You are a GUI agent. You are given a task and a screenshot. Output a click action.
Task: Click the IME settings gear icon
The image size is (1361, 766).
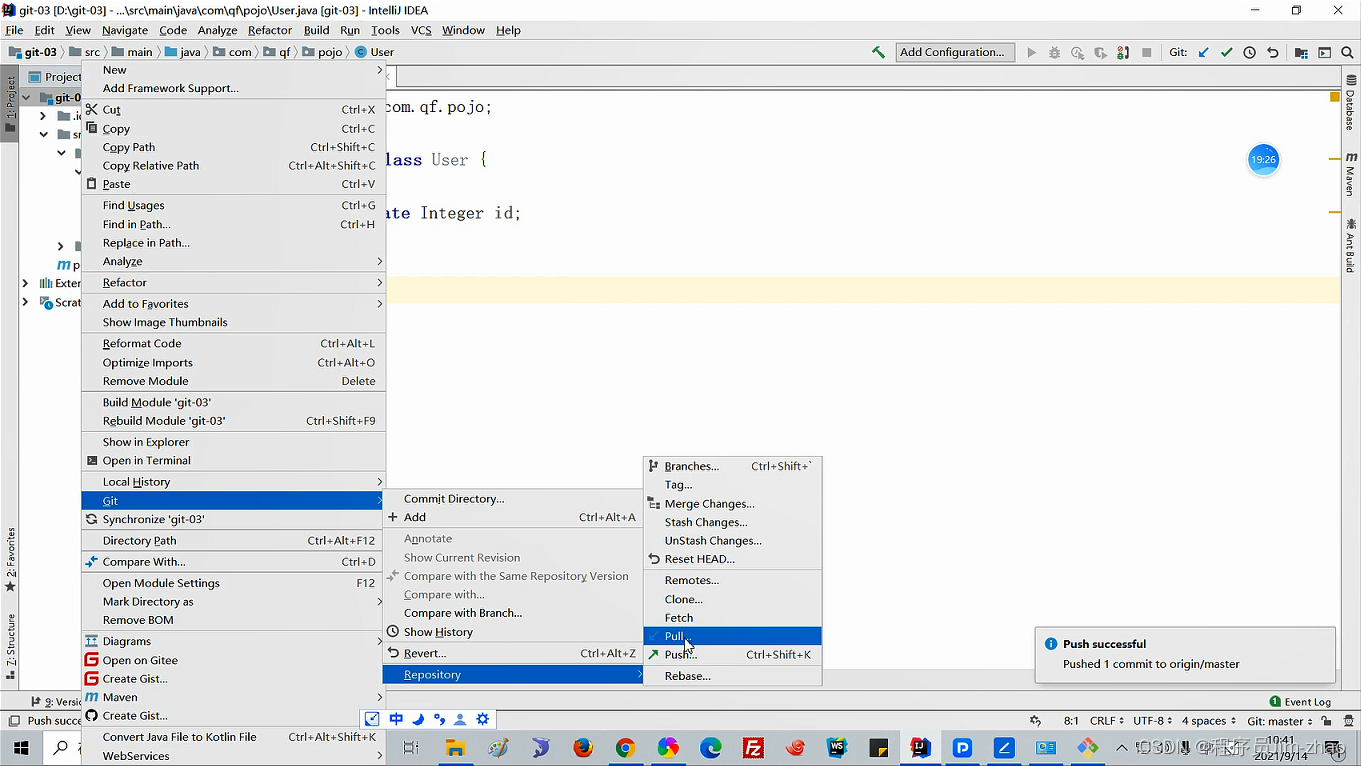coord(483,719)
